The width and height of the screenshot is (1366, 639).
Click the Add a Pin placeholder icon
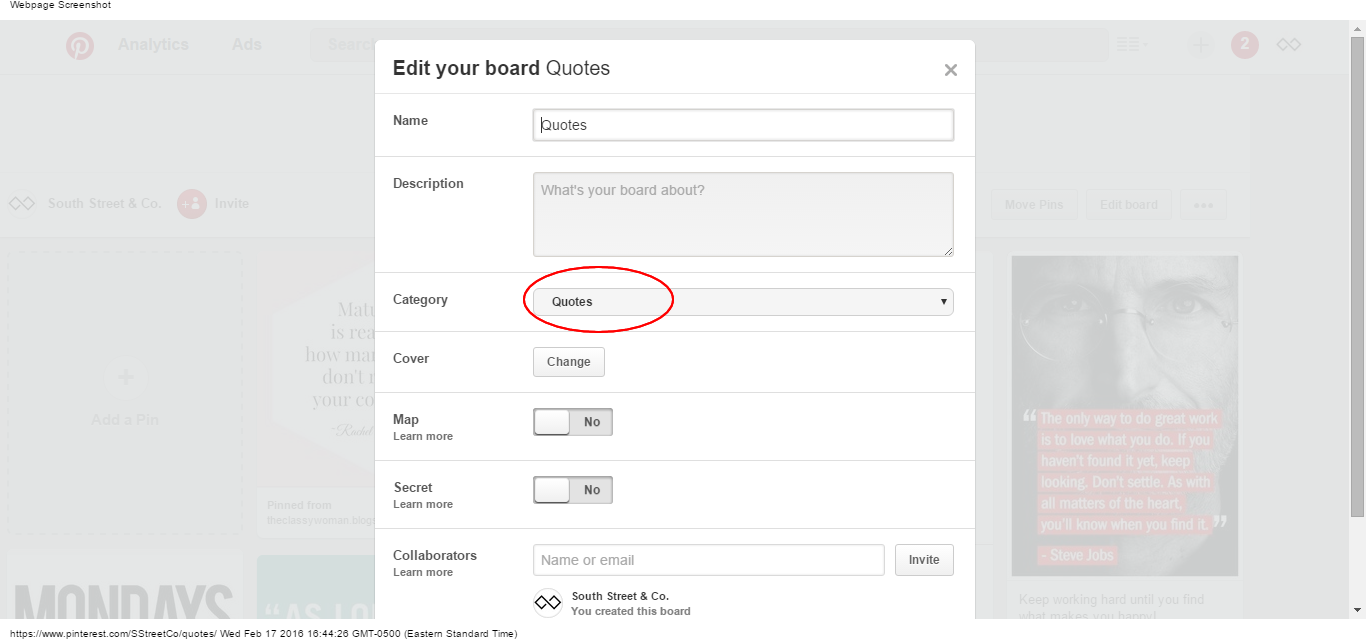coord(124,377)
